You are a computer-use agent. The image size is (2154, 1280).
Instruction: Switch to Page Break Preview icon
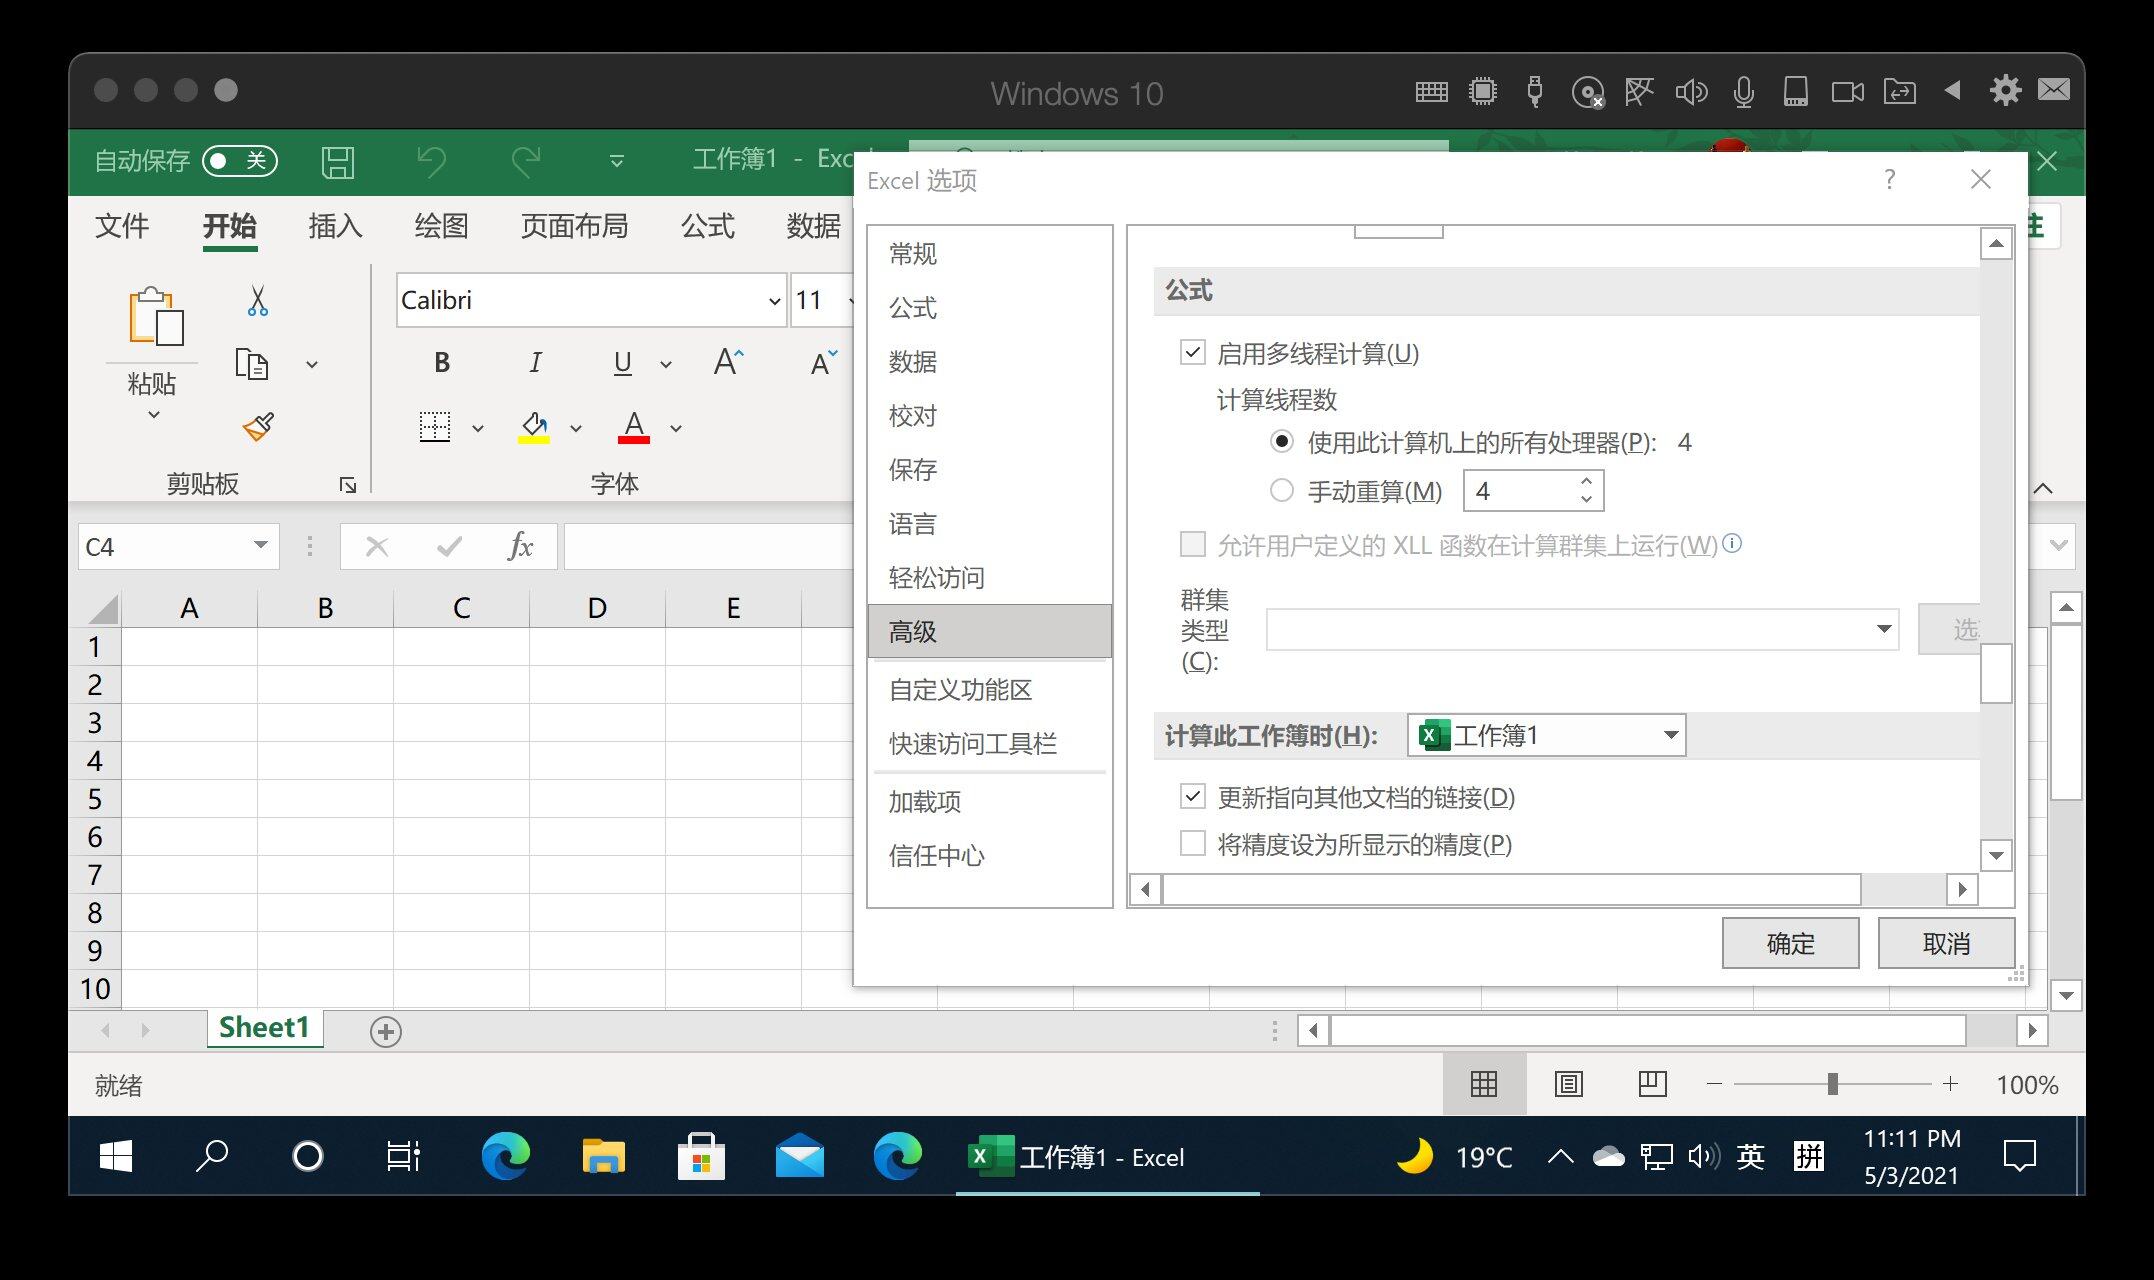(1652, 1084)
